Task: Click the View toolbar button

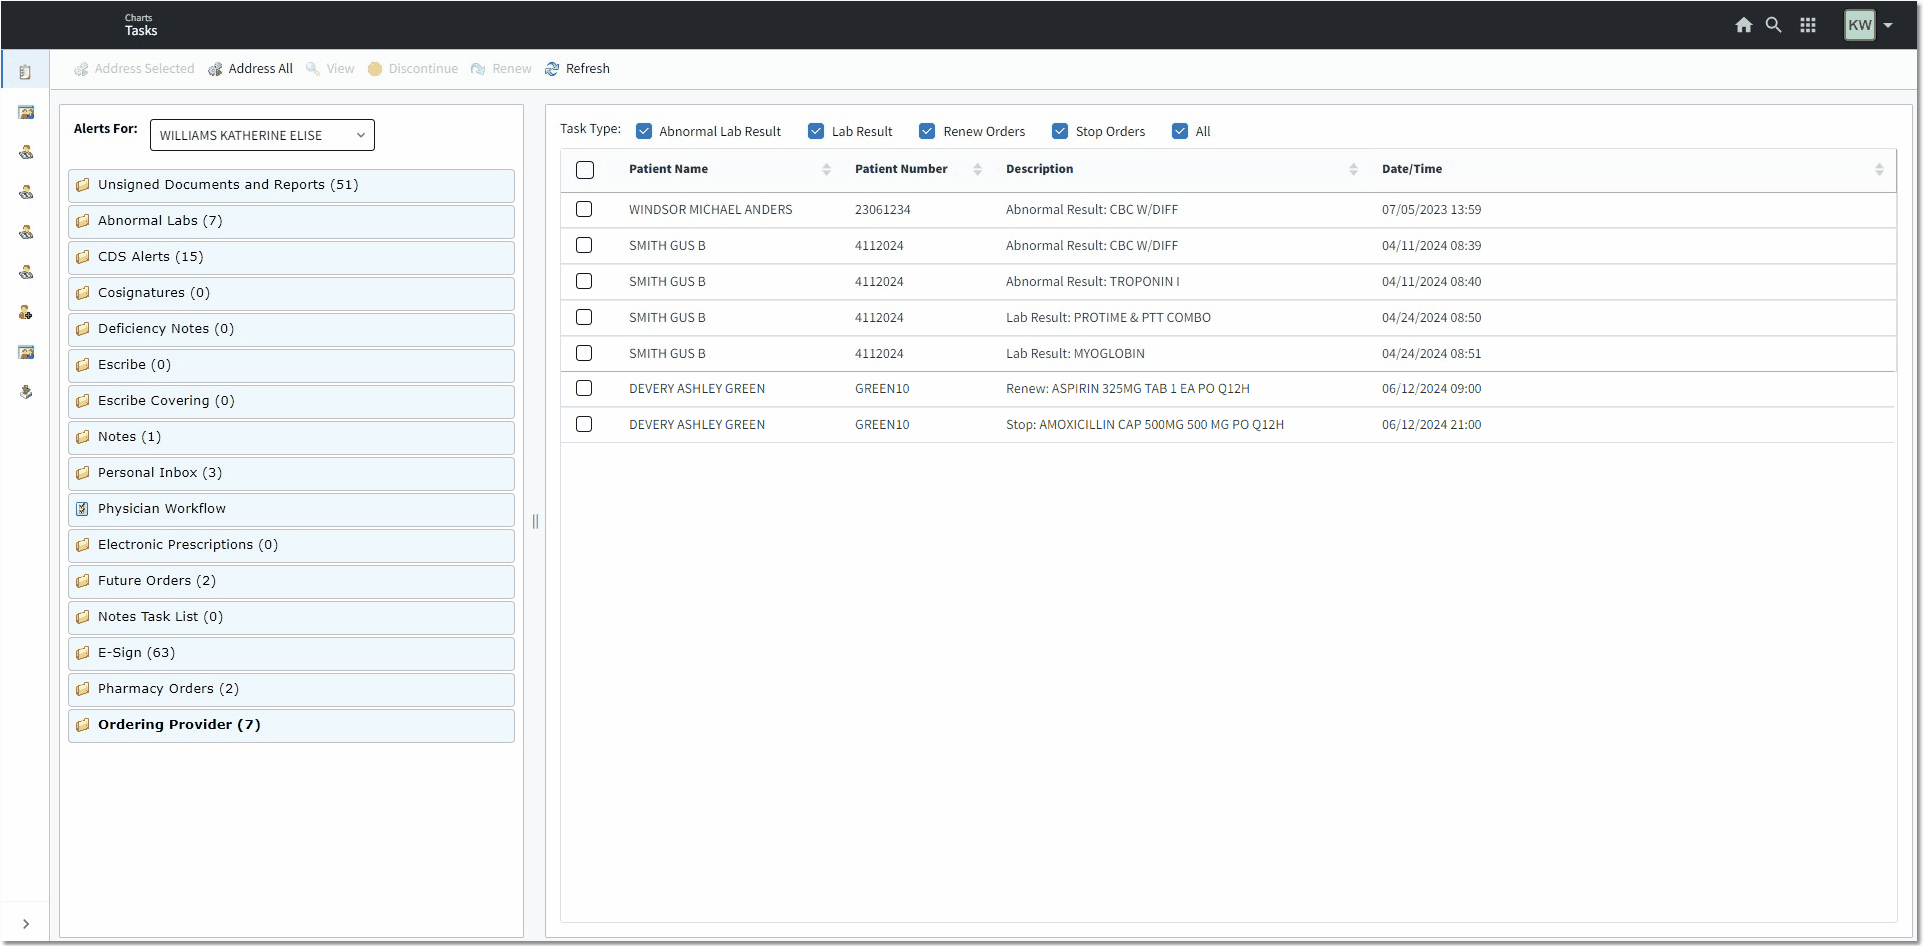Action: tap(330, 69)
